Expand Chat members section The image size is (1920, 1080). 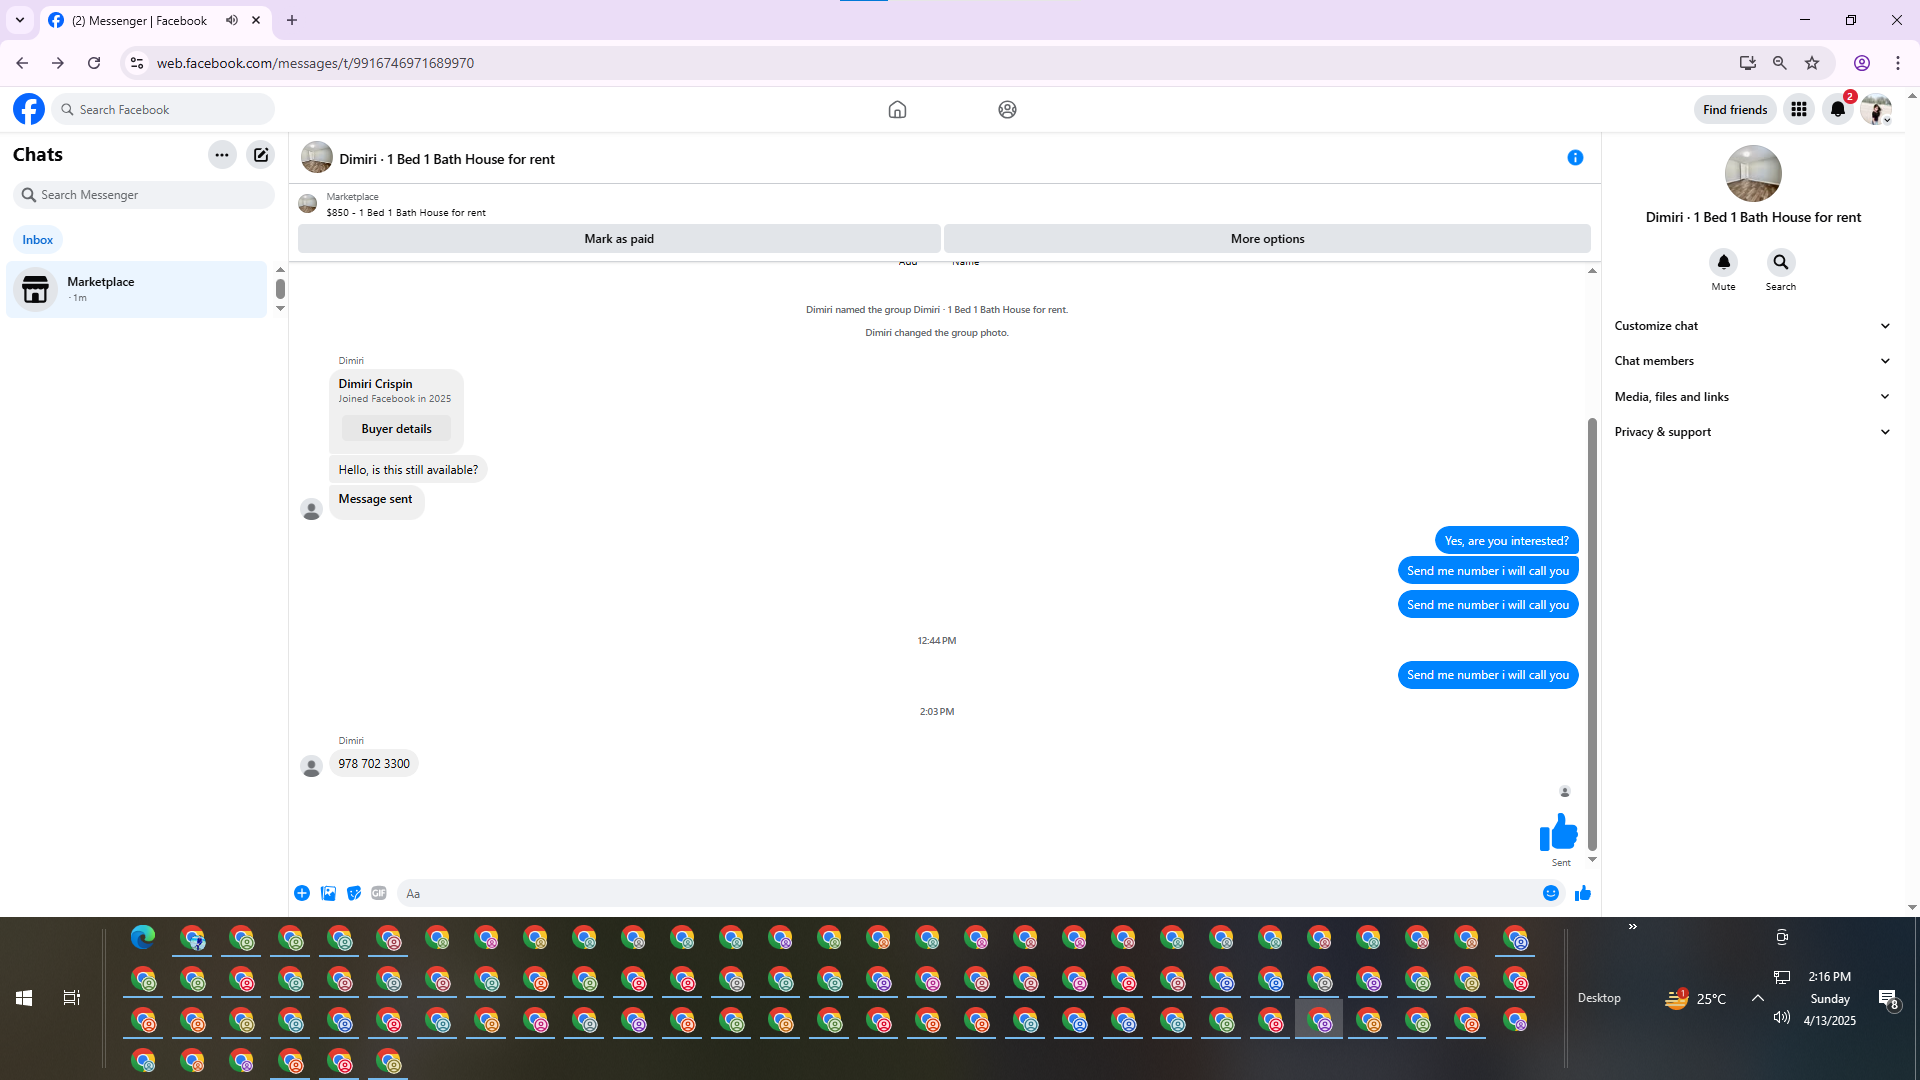pos(1752,361)
